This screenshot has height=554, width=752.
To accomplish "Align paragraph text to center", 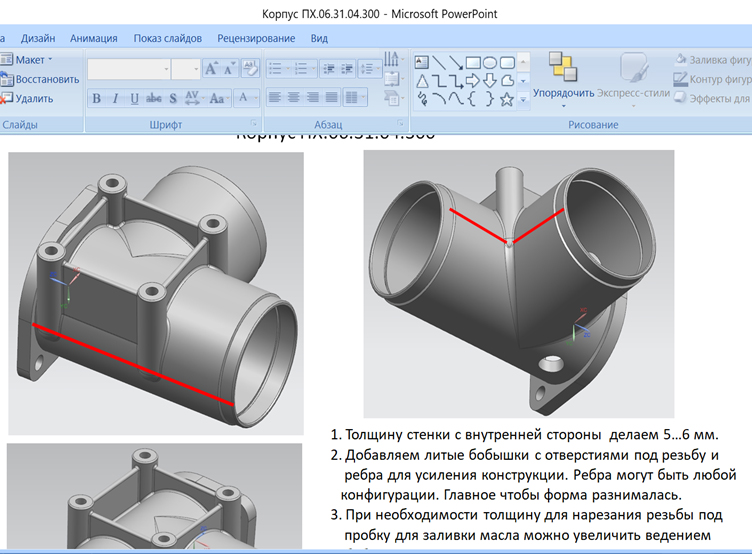I will click(294, 98).
